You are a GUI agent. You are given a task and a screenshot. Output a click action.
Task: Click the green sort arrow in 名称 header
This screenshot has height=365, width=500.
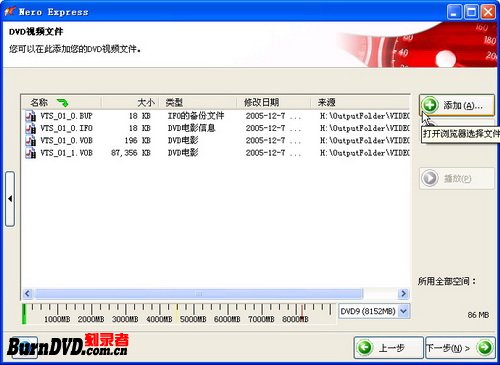[x=62, y=103]
